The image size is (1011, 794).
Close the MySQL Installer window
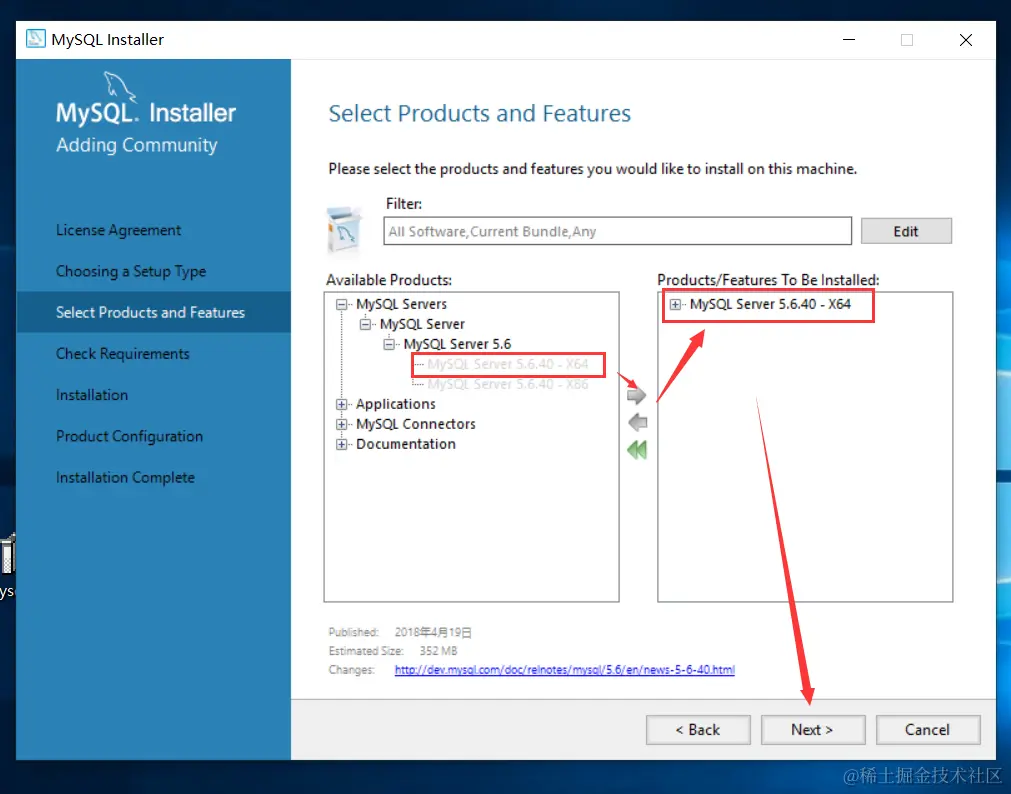point(965,39)
